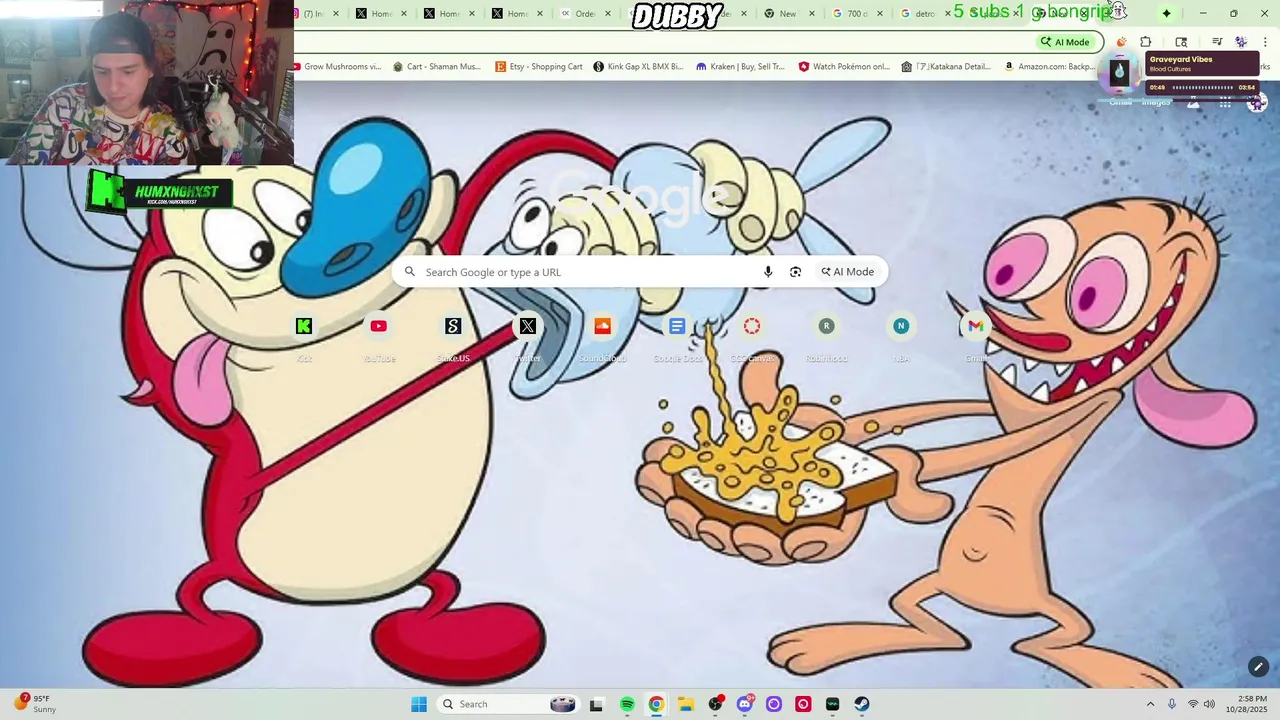Open the Chrome extensions puzzle icon
This screenshot has height=720, width=1280.
pos(1146,42)
